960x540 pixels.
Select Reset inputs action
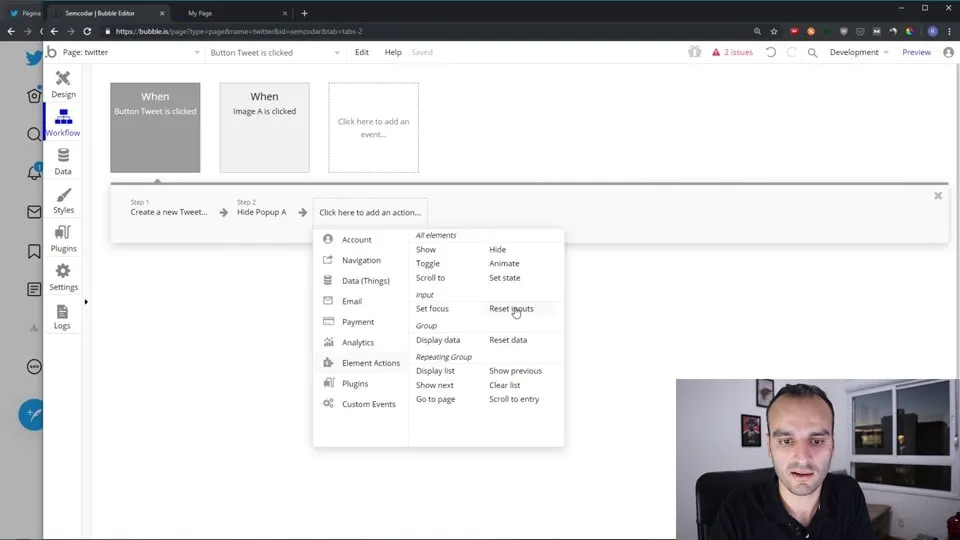[x=511, y=309]
